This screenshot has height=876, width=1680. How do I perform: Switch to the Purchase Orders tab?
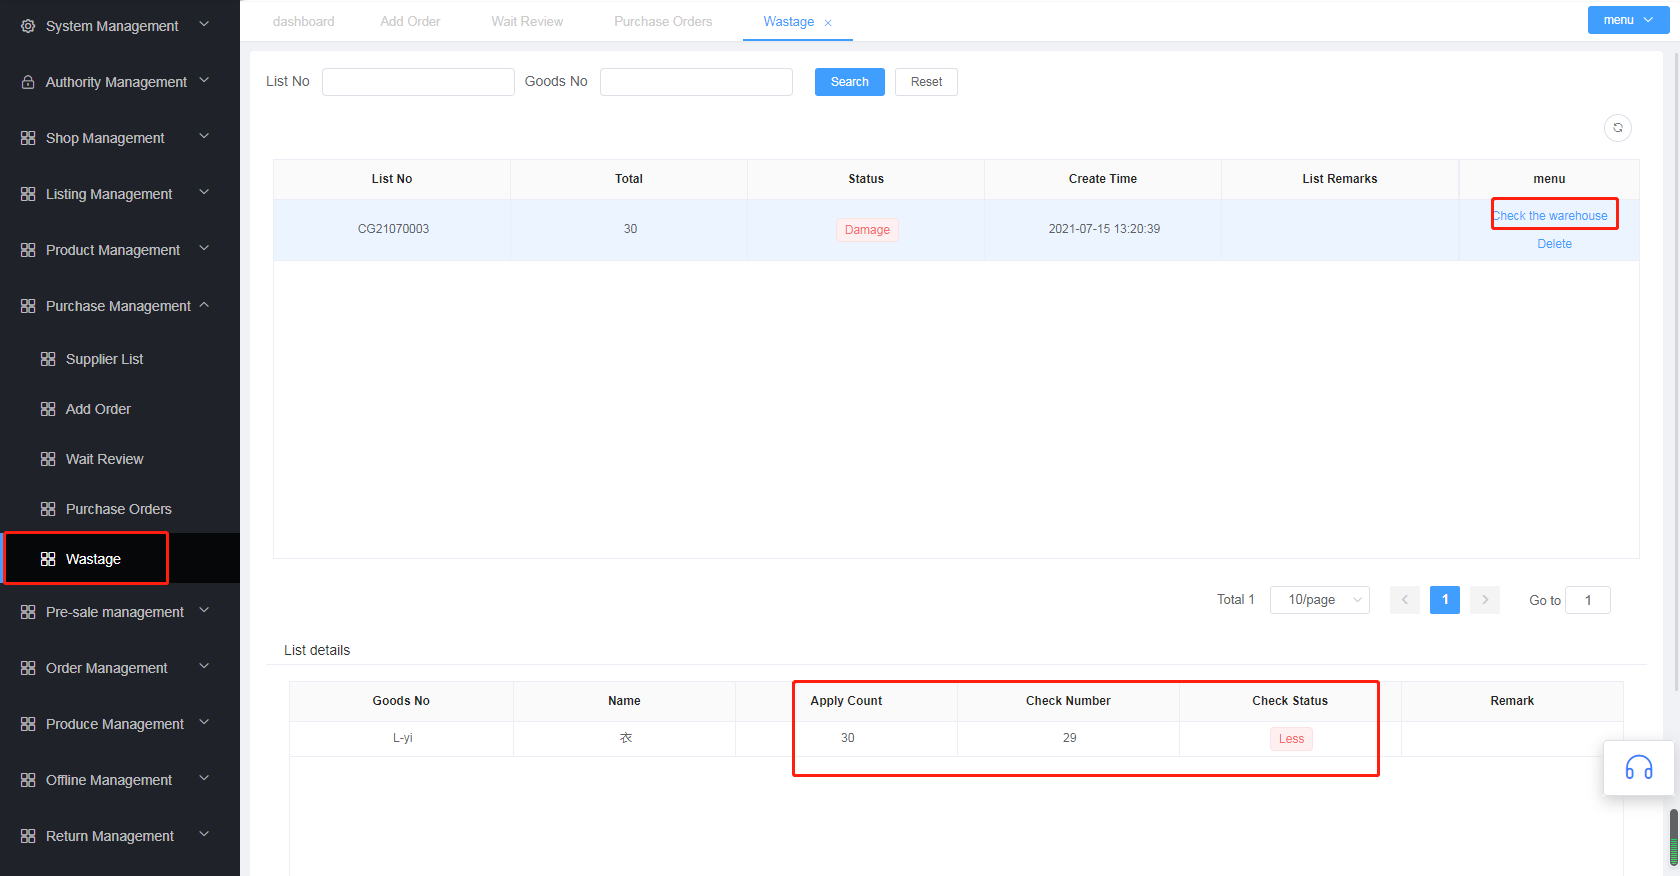tap(663, 22)
